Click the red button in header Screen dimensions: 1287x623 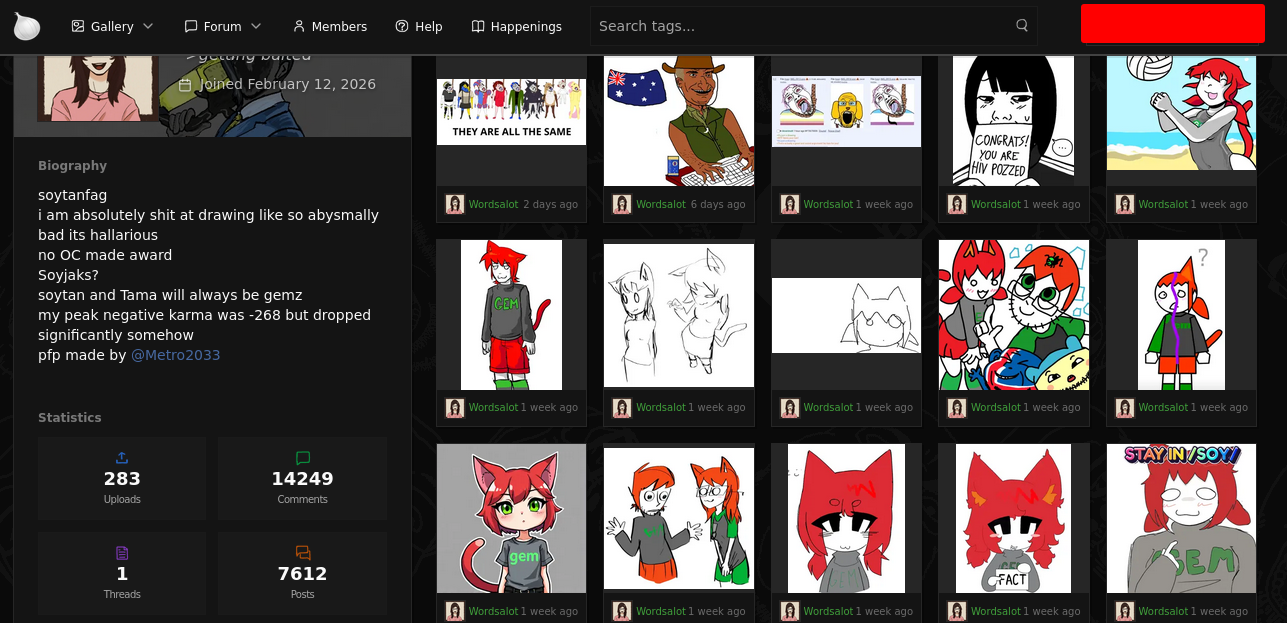pyautogui.click(x=1173, y=24)
